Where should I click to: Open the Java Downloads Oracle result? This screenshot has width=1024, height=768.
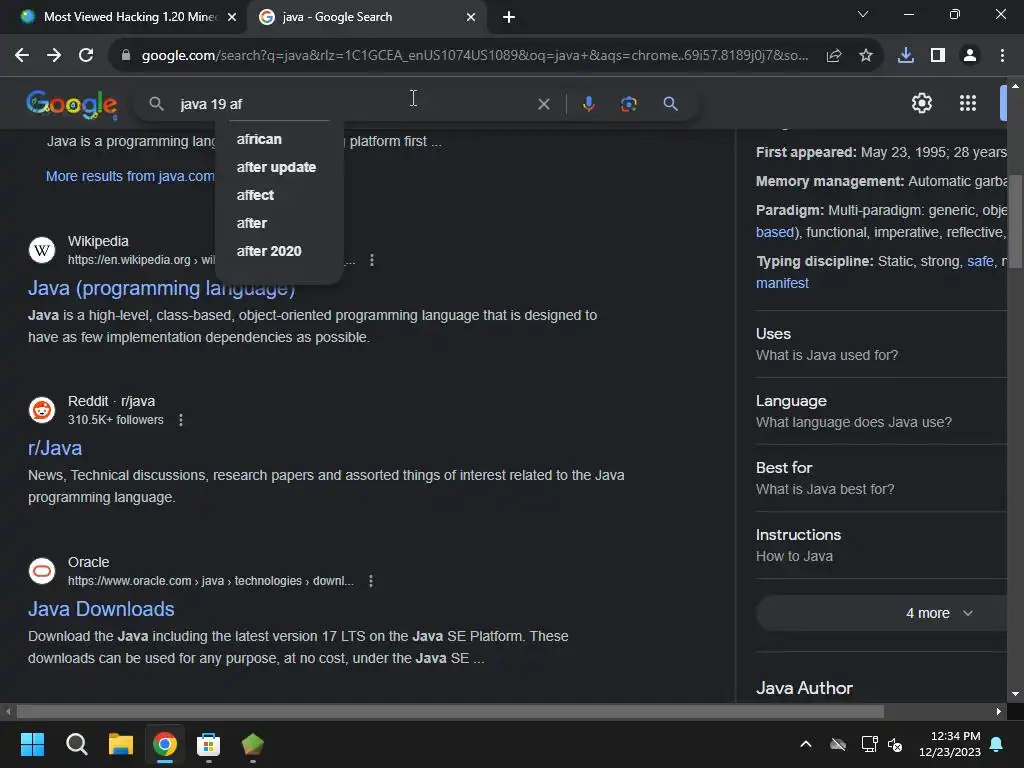point(101,609)
